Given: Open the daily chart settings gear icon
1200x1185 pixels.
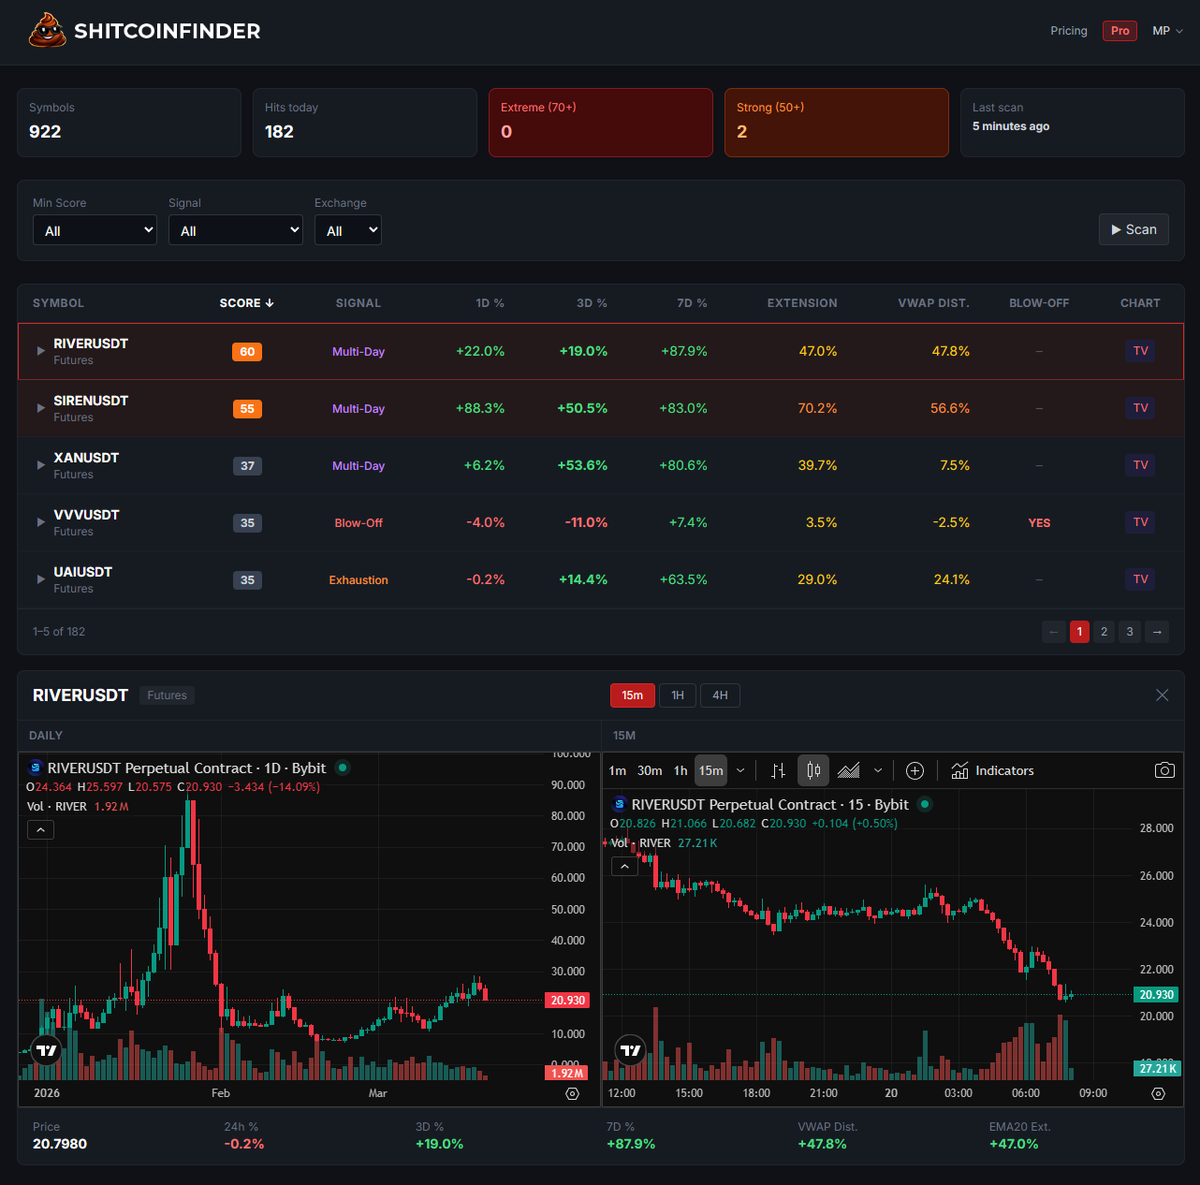Looking at the screenshot, I should tap(572, 1093).
